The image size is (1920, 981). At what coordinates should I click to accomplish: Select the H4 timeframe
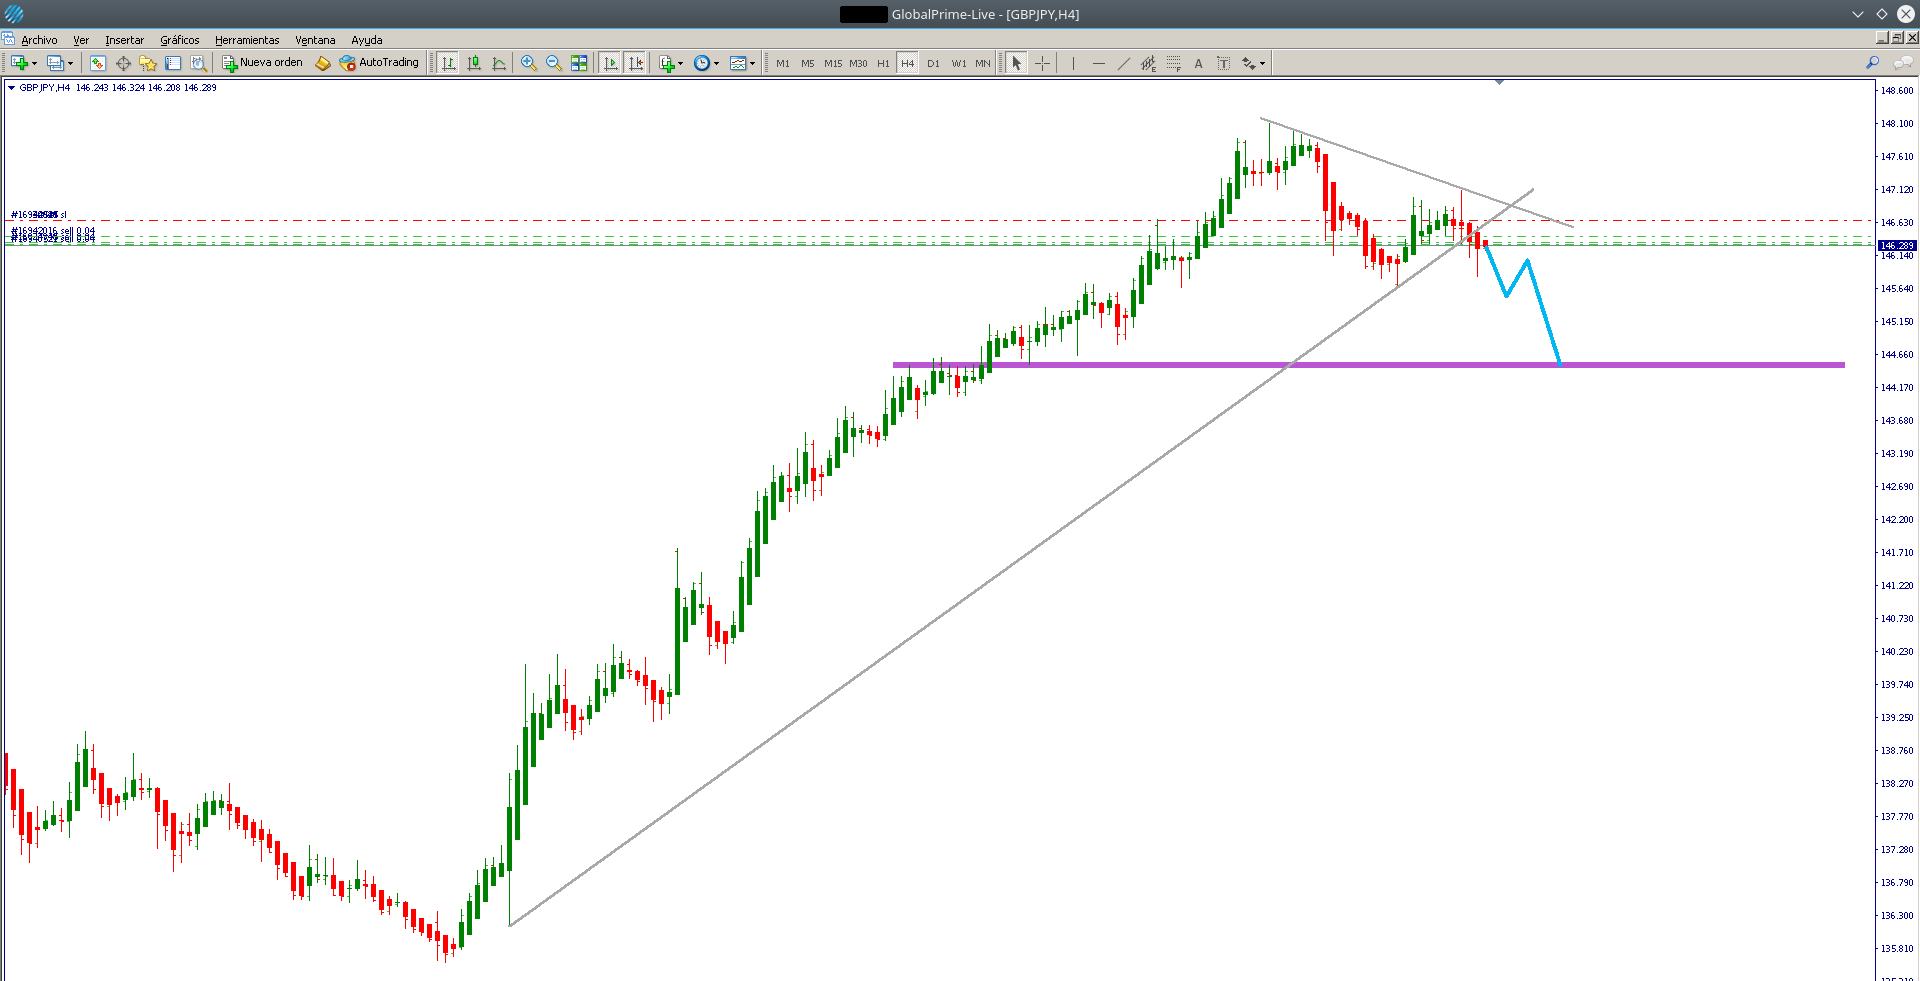point(908,63)
